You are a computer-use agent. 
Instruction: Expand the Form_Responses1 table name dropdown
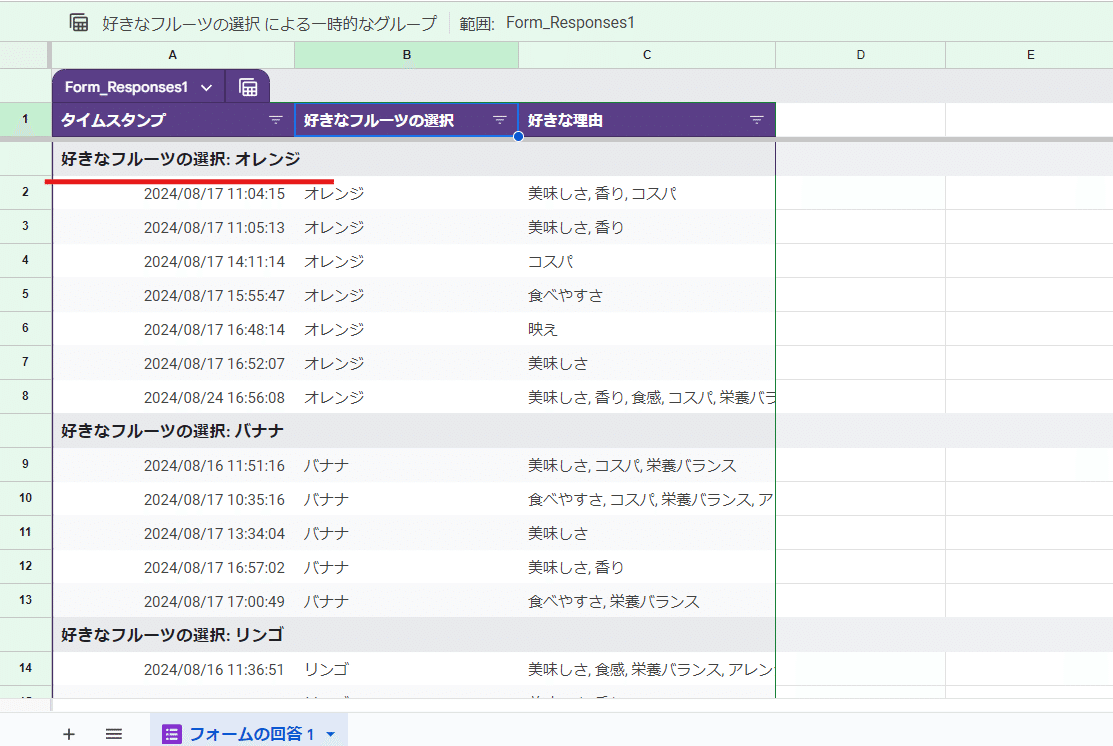pyautogui.click(x=207, y=87)
